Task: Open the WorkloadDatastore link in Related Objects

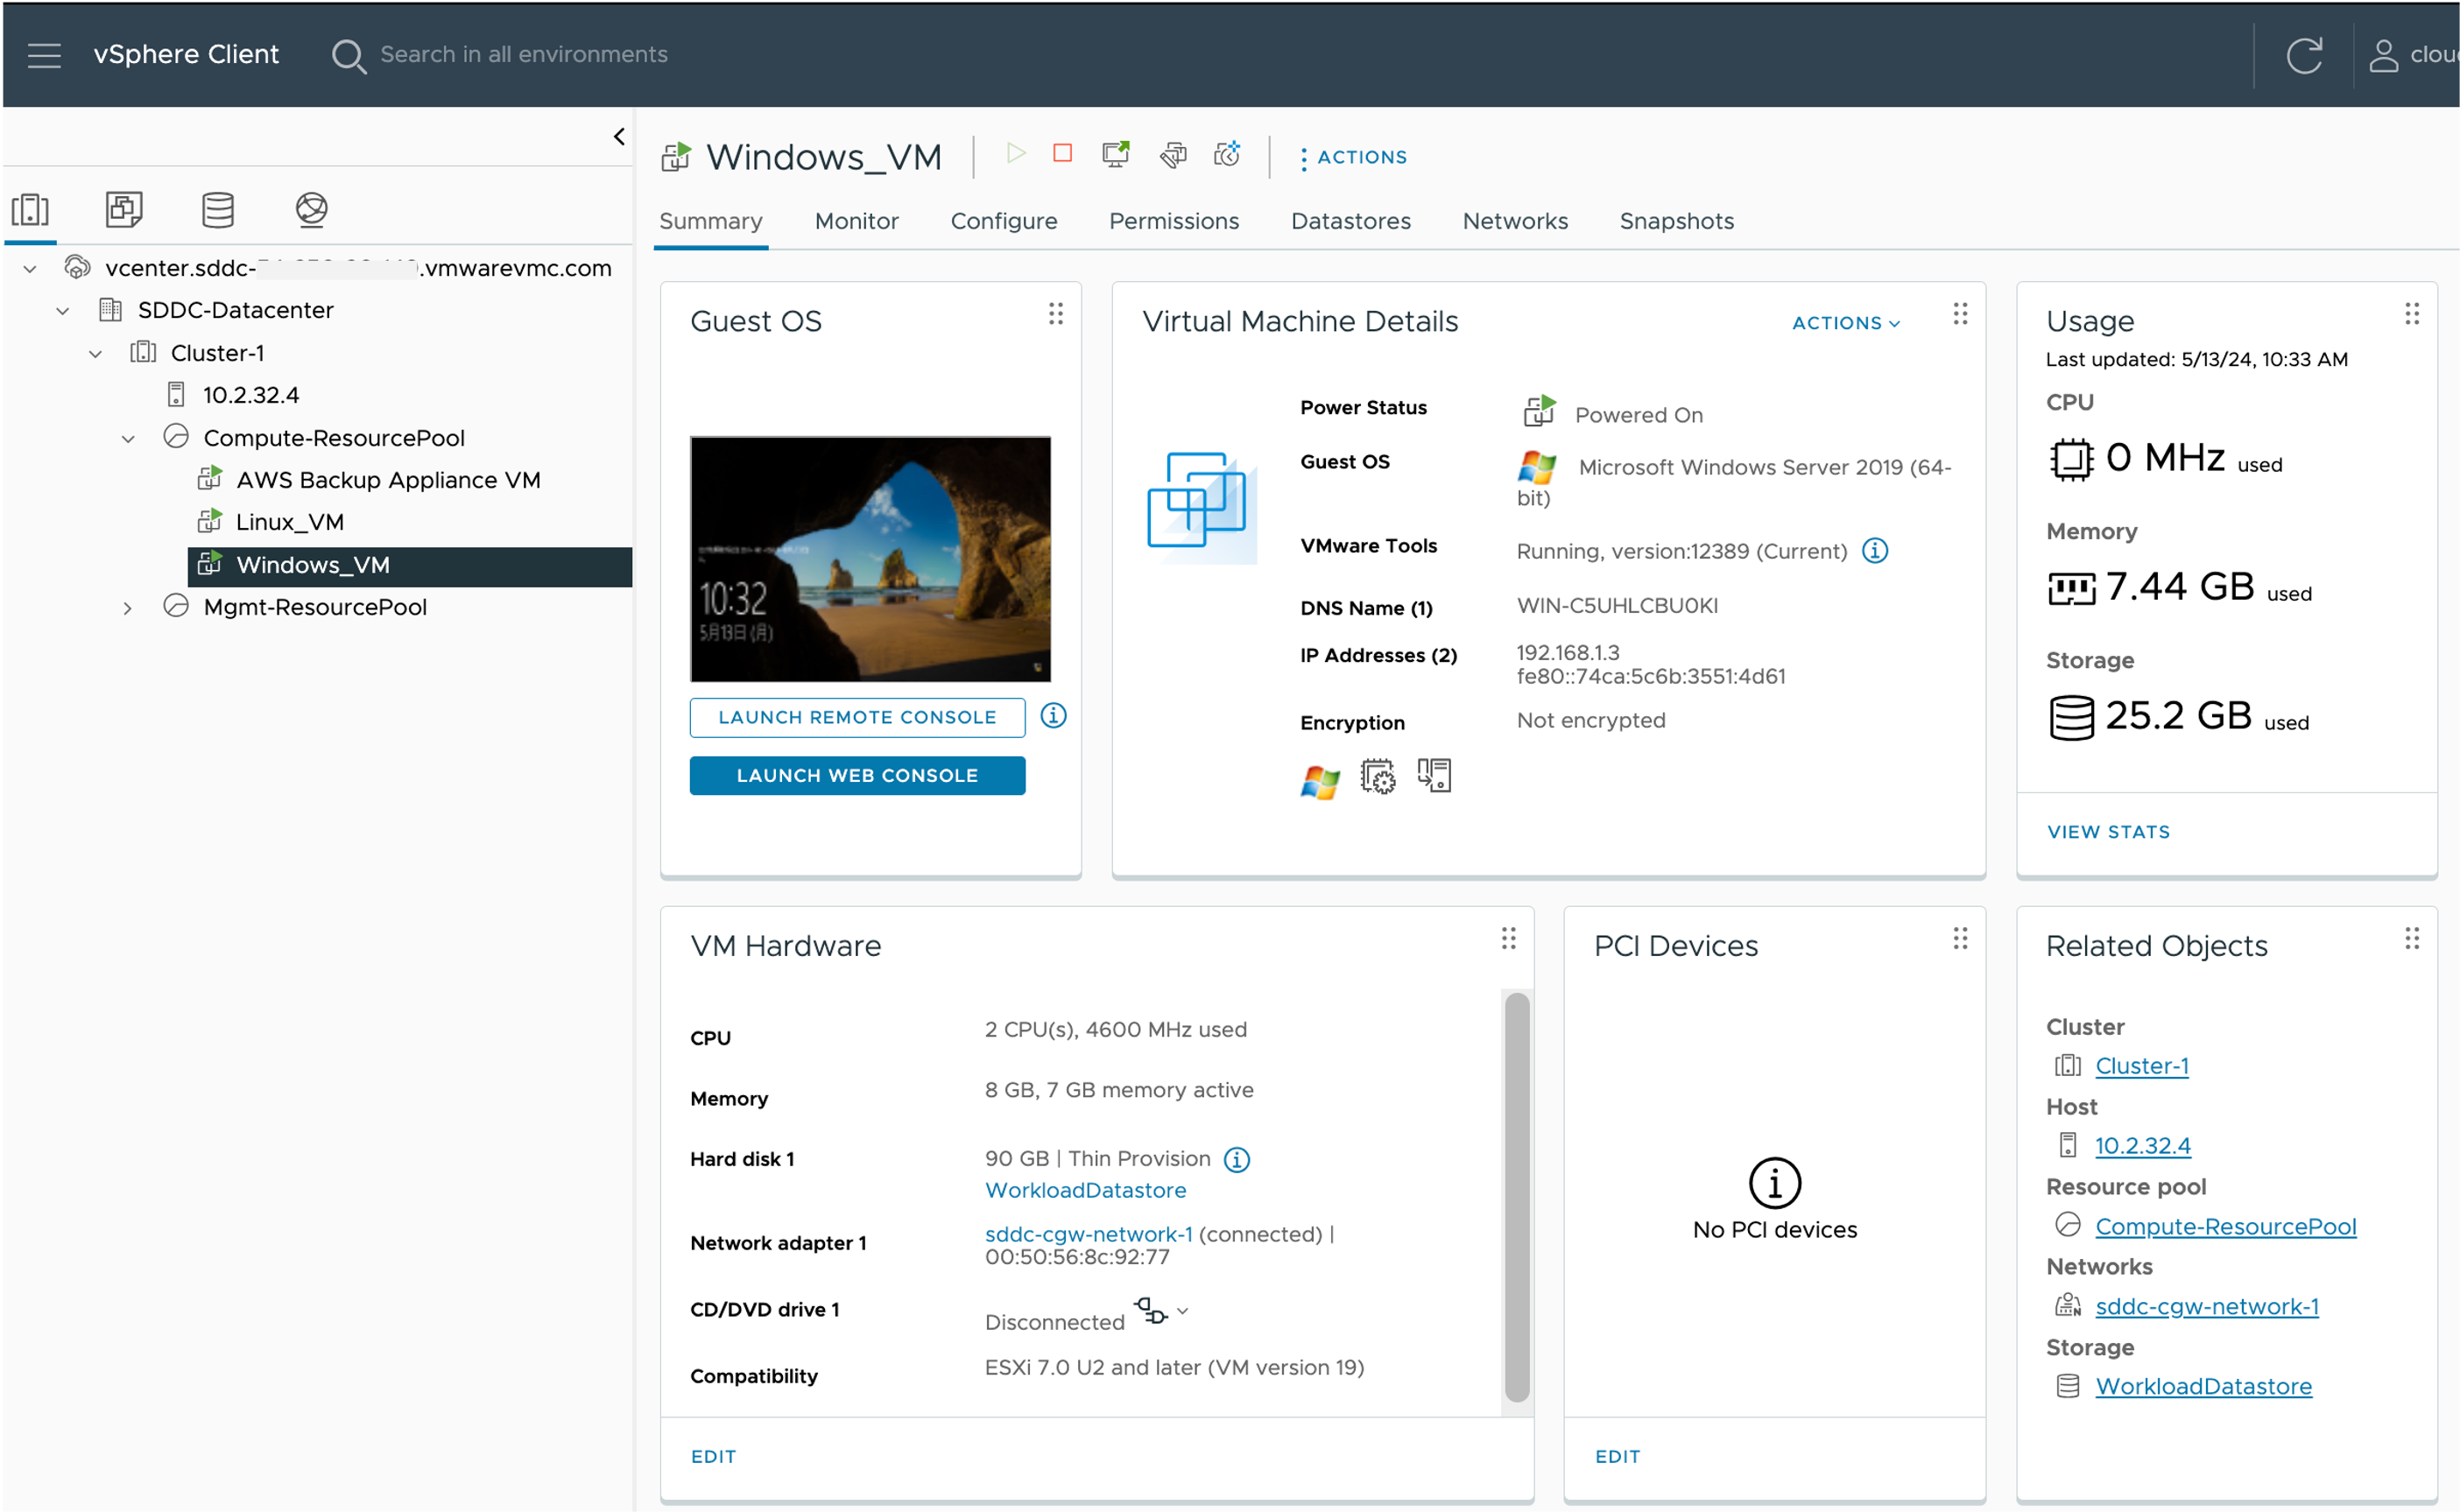Action: tap(2203, 1386)
